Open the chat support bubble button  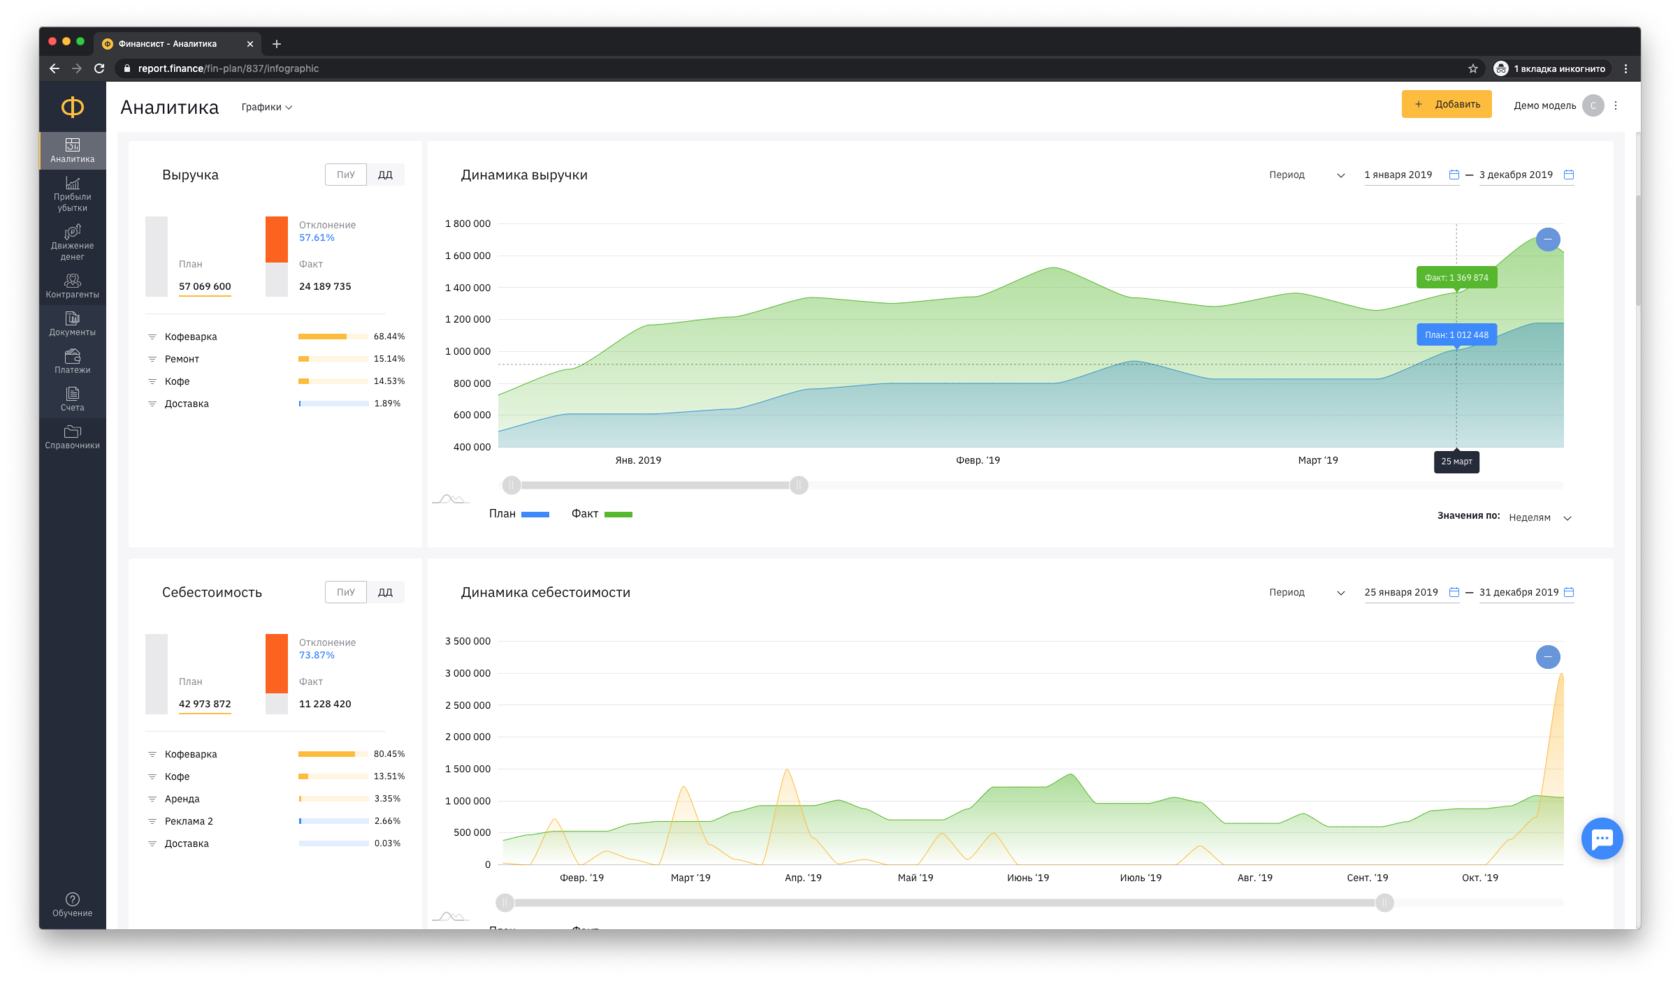pyautogui.click(x=1601, y=838)
